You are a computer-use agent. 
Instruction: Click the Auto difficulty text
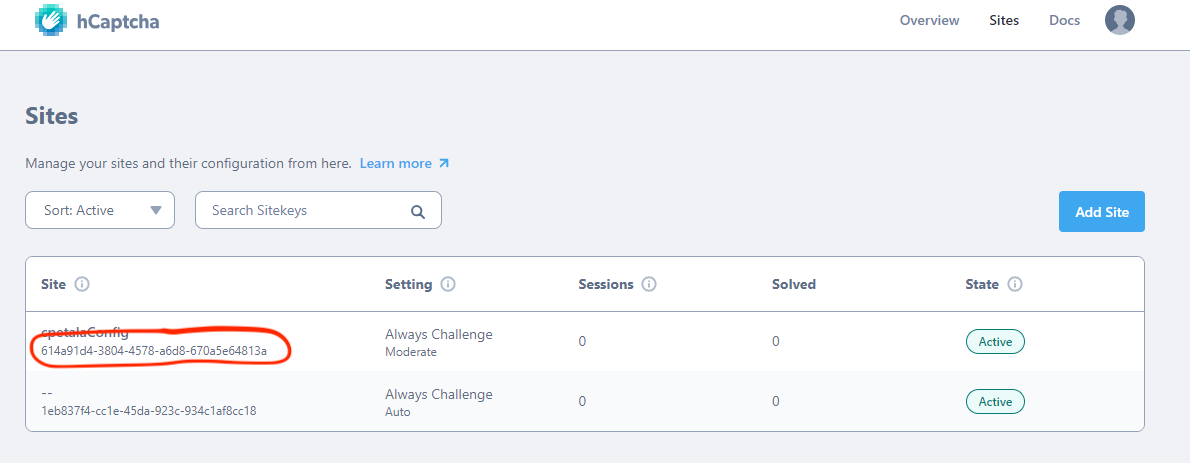[x=398, y=412]
